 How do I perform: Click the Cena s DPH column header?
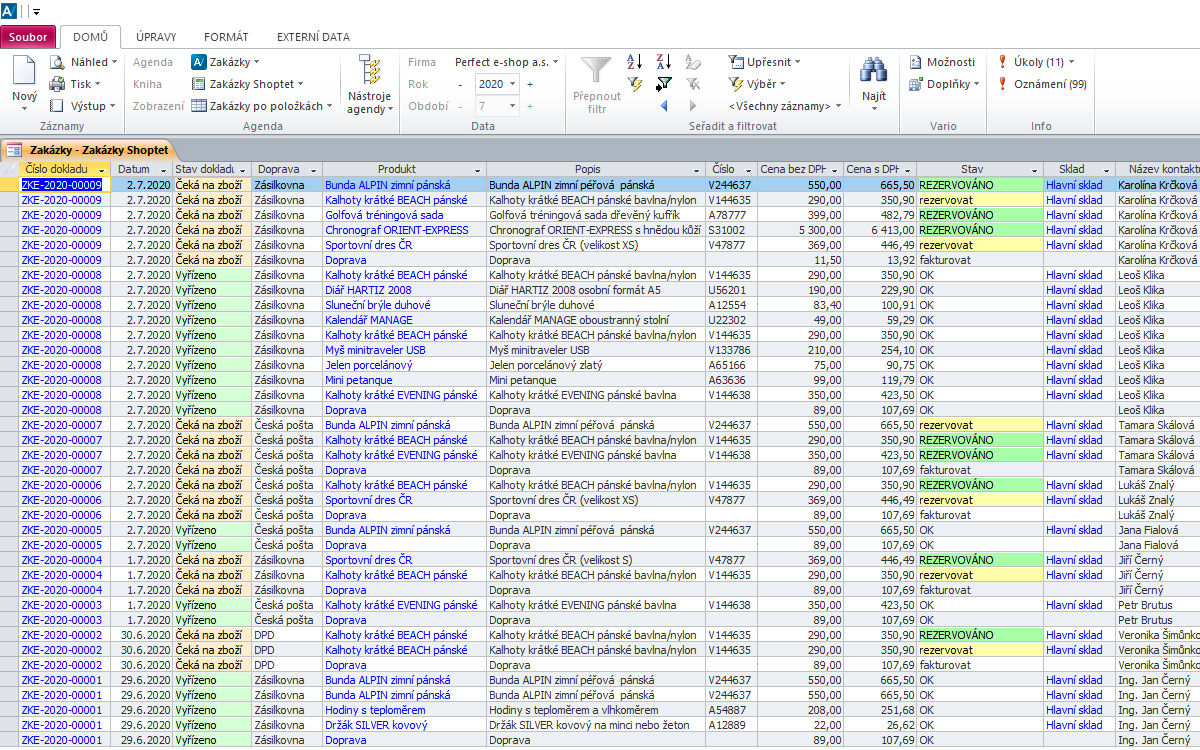880,170
